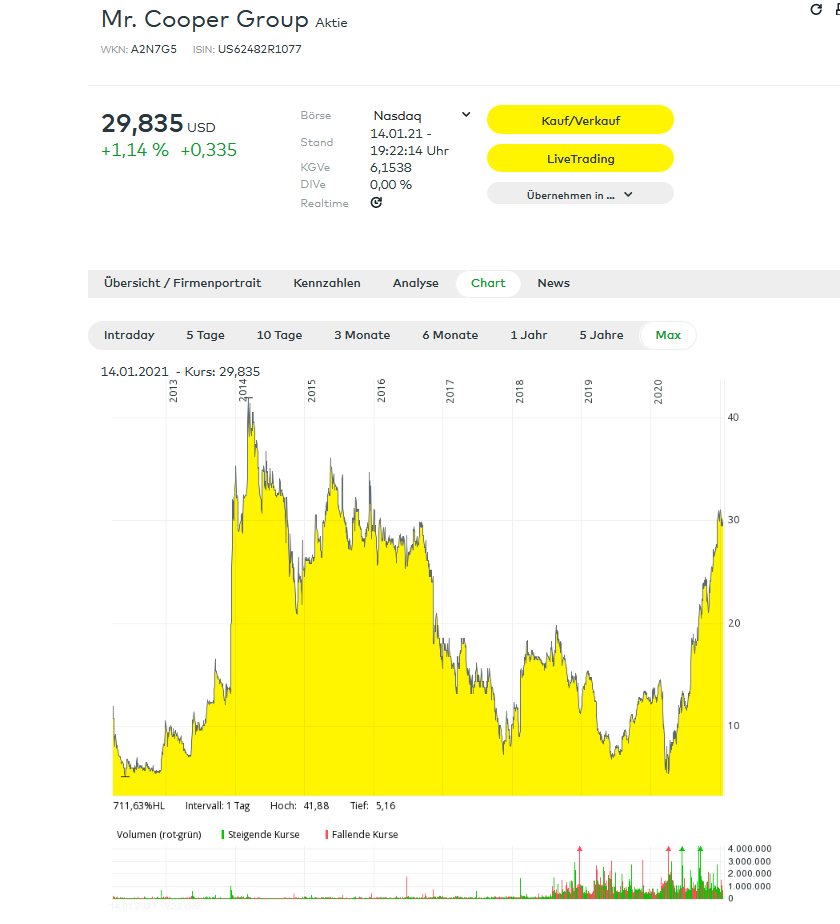
Task: Click the 2014 year label on chart
Action: point(242,391)
